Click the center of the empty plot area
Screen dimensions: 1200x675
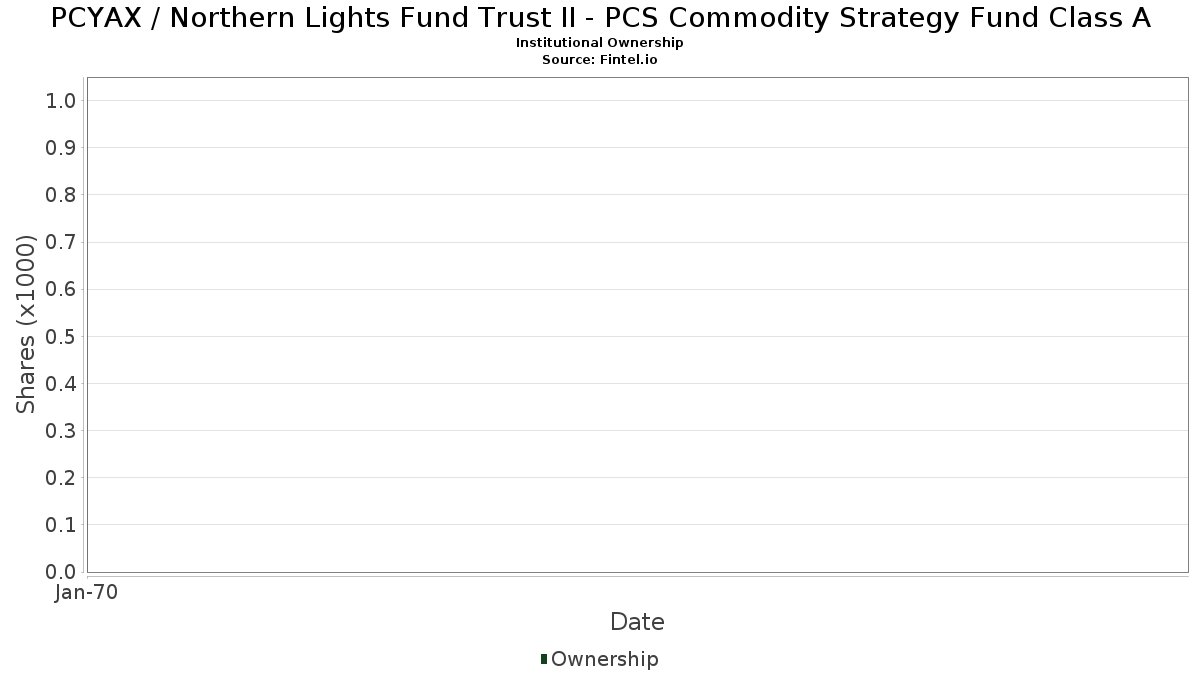click(637, 325)
